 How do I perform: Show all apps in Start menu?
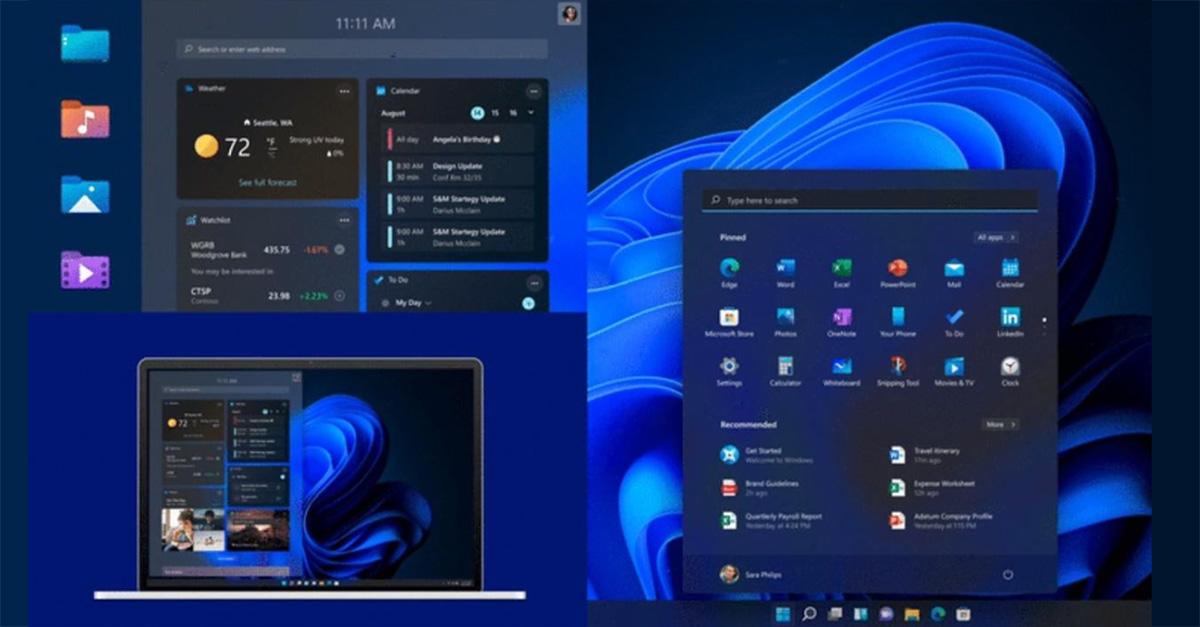[x=996, y=238]
